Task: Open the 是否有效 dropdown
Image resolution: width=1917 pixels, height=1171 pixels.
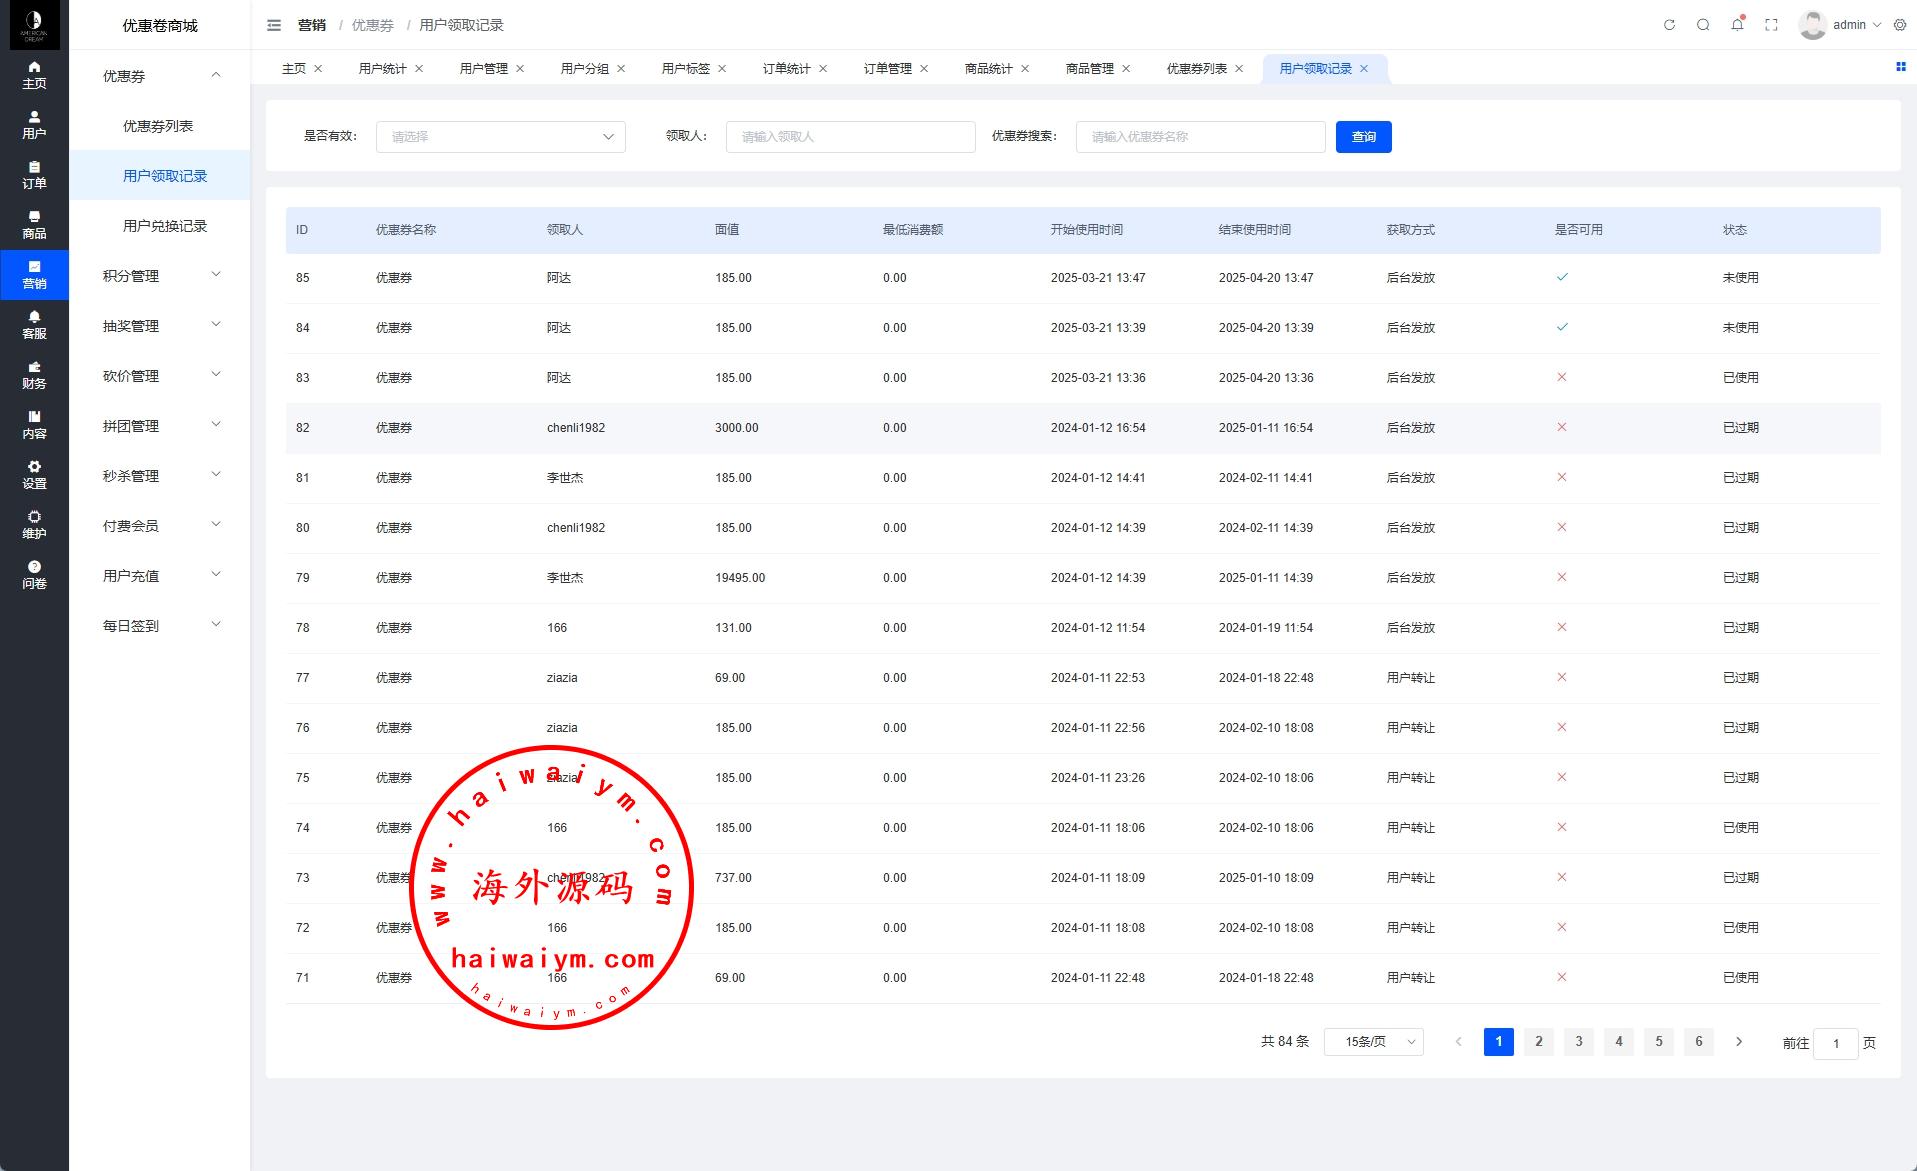Action: point(500,137)
